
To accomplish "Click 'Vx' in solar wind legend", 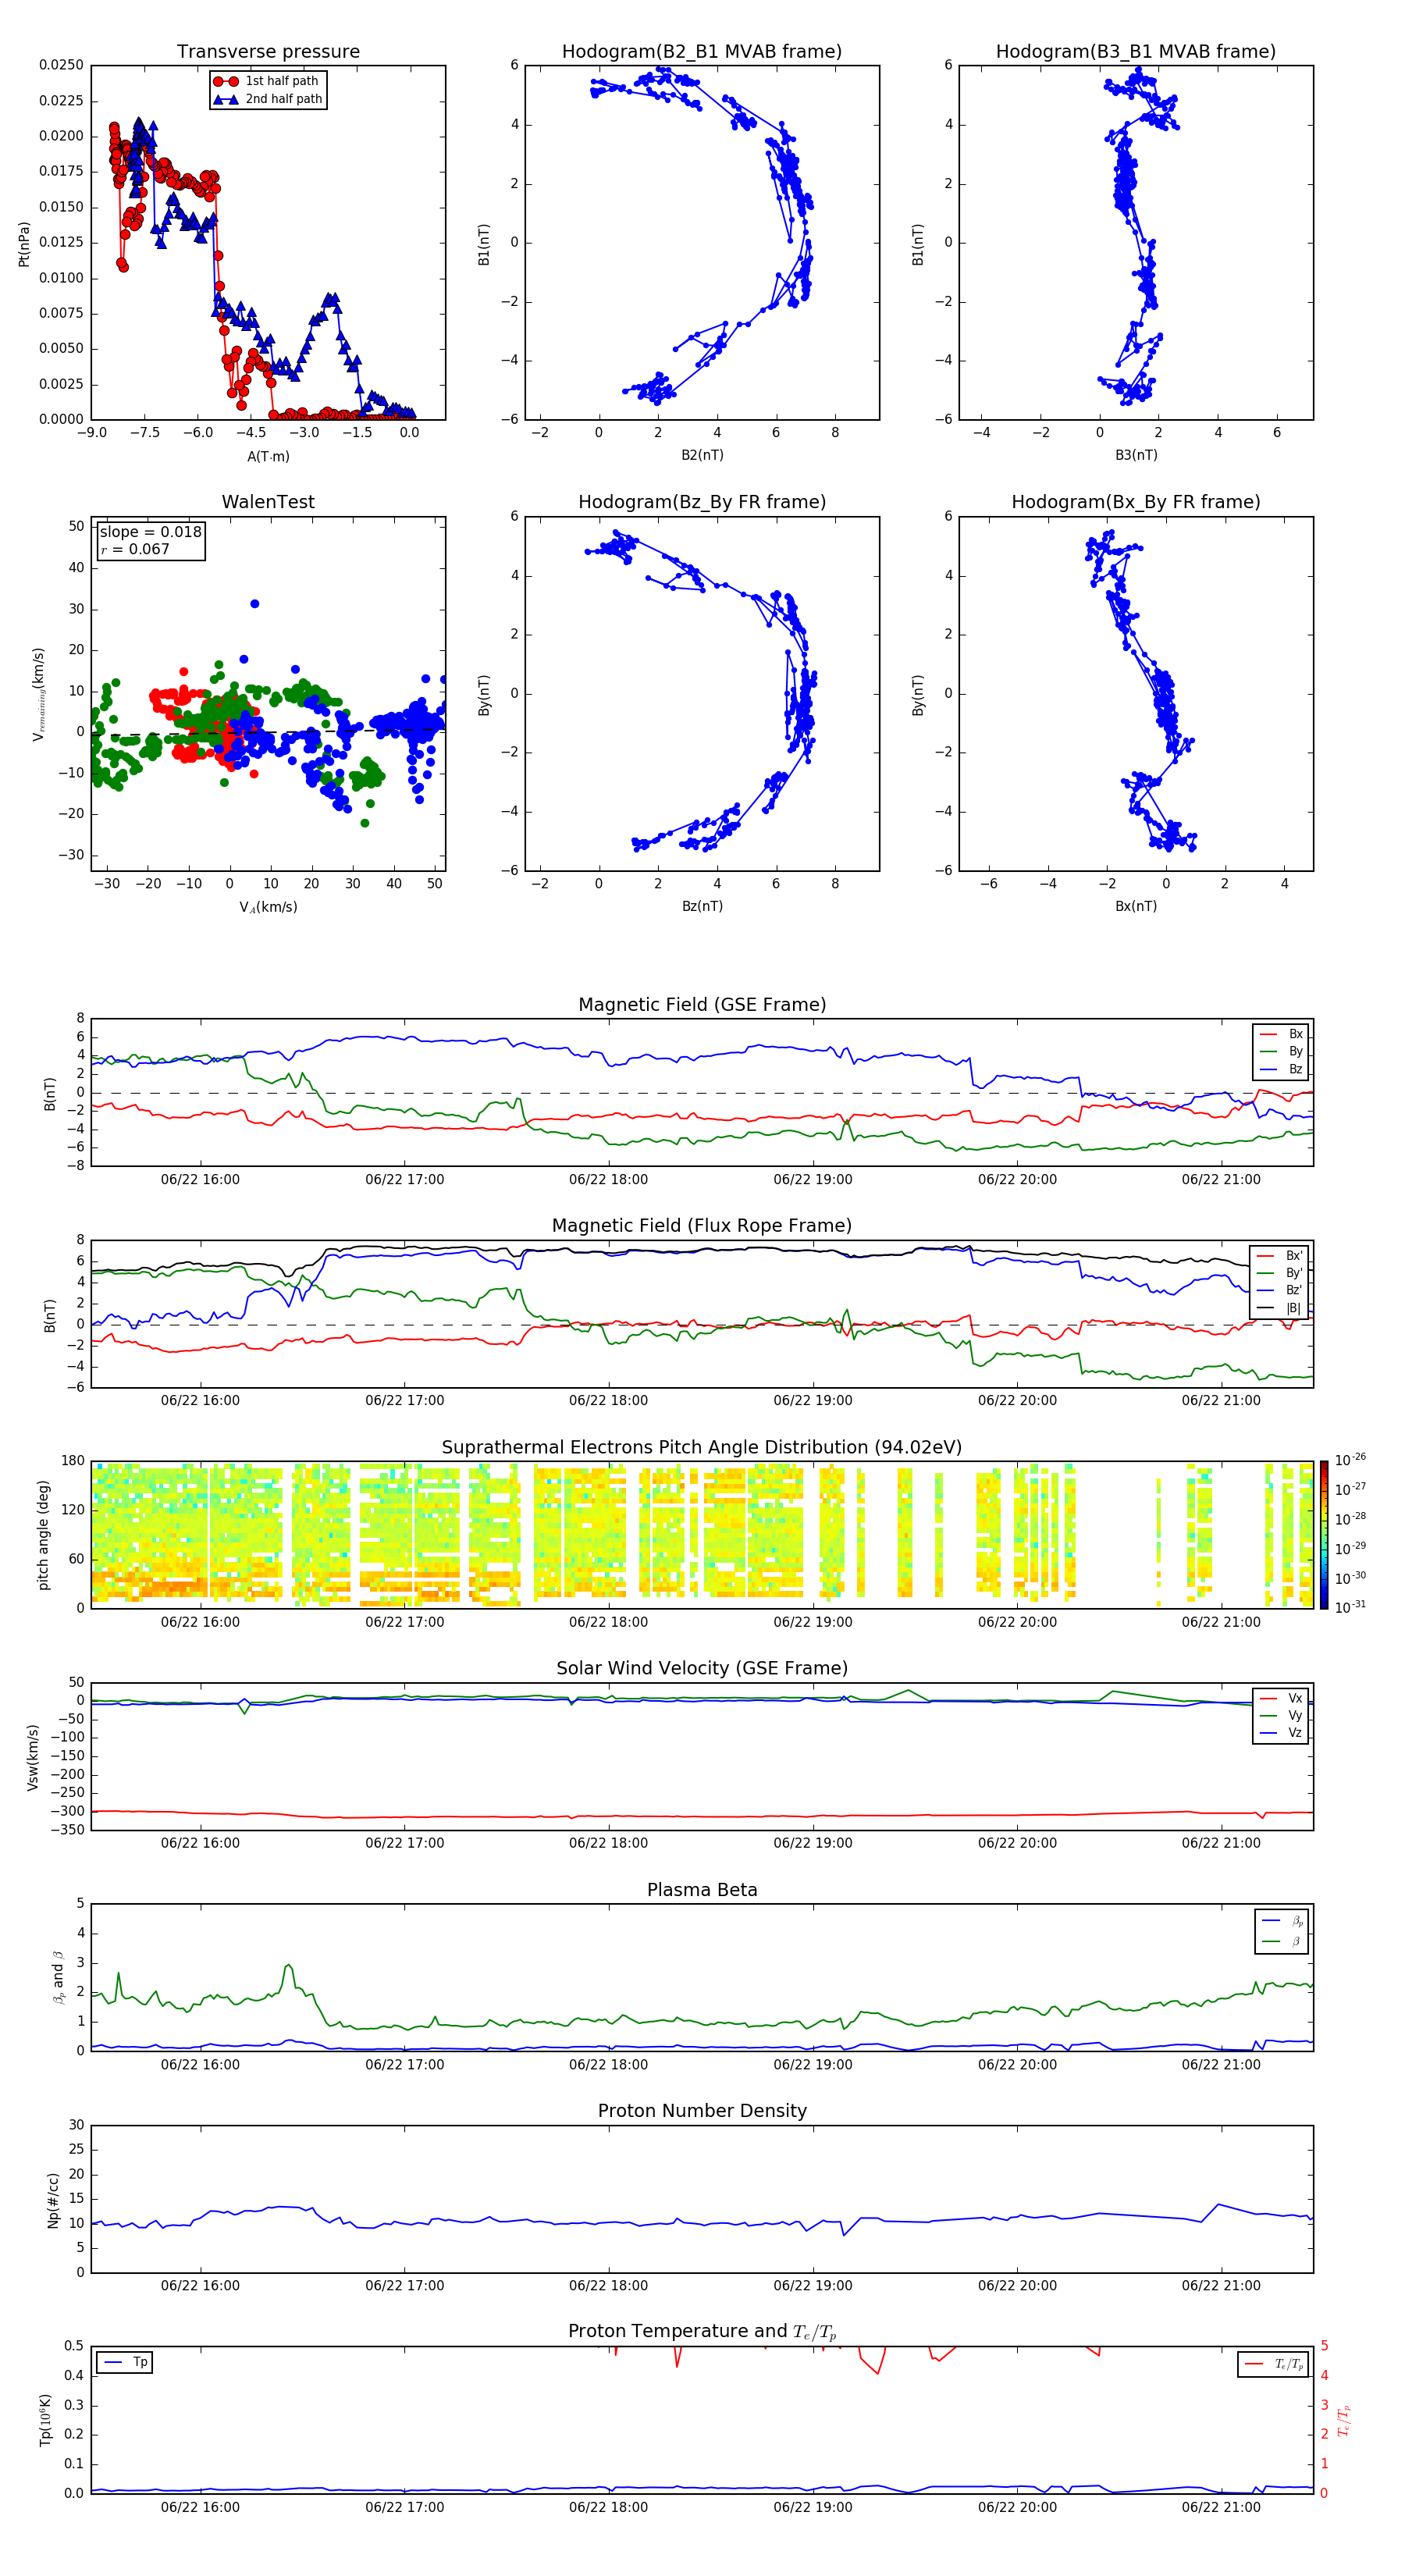I will click(x=1295, y=1699).
